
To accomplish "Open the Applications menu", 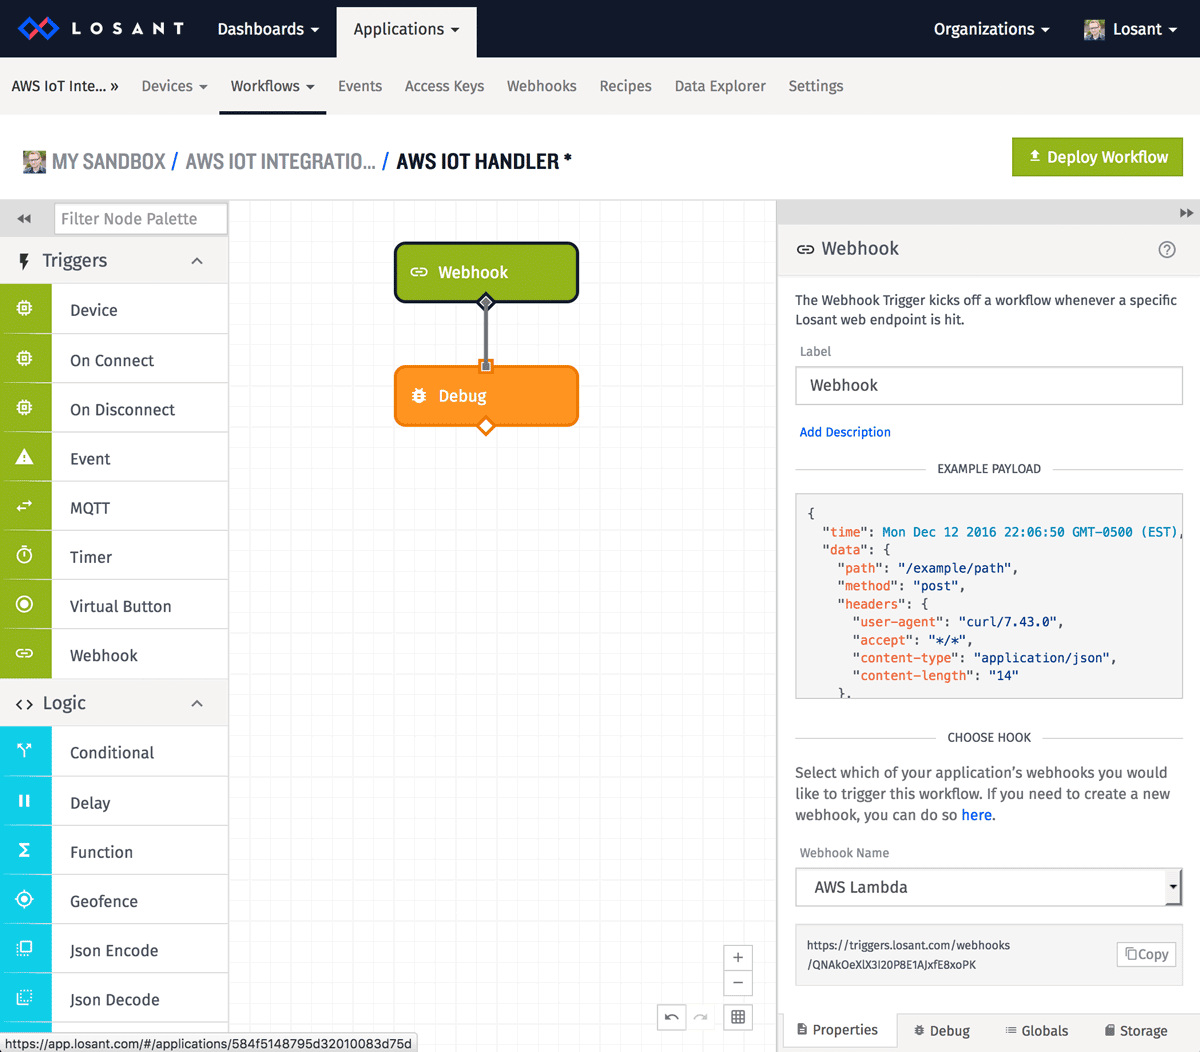I will 406,29.
